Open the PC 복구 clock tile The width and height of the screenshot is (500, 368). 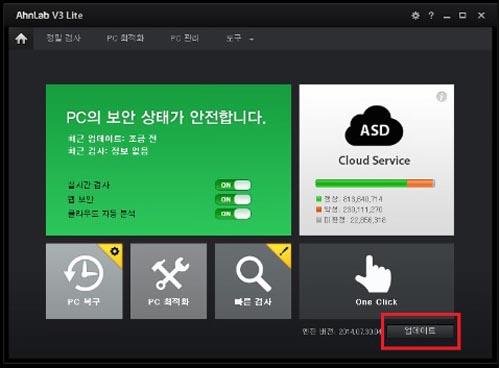(84, 281)
